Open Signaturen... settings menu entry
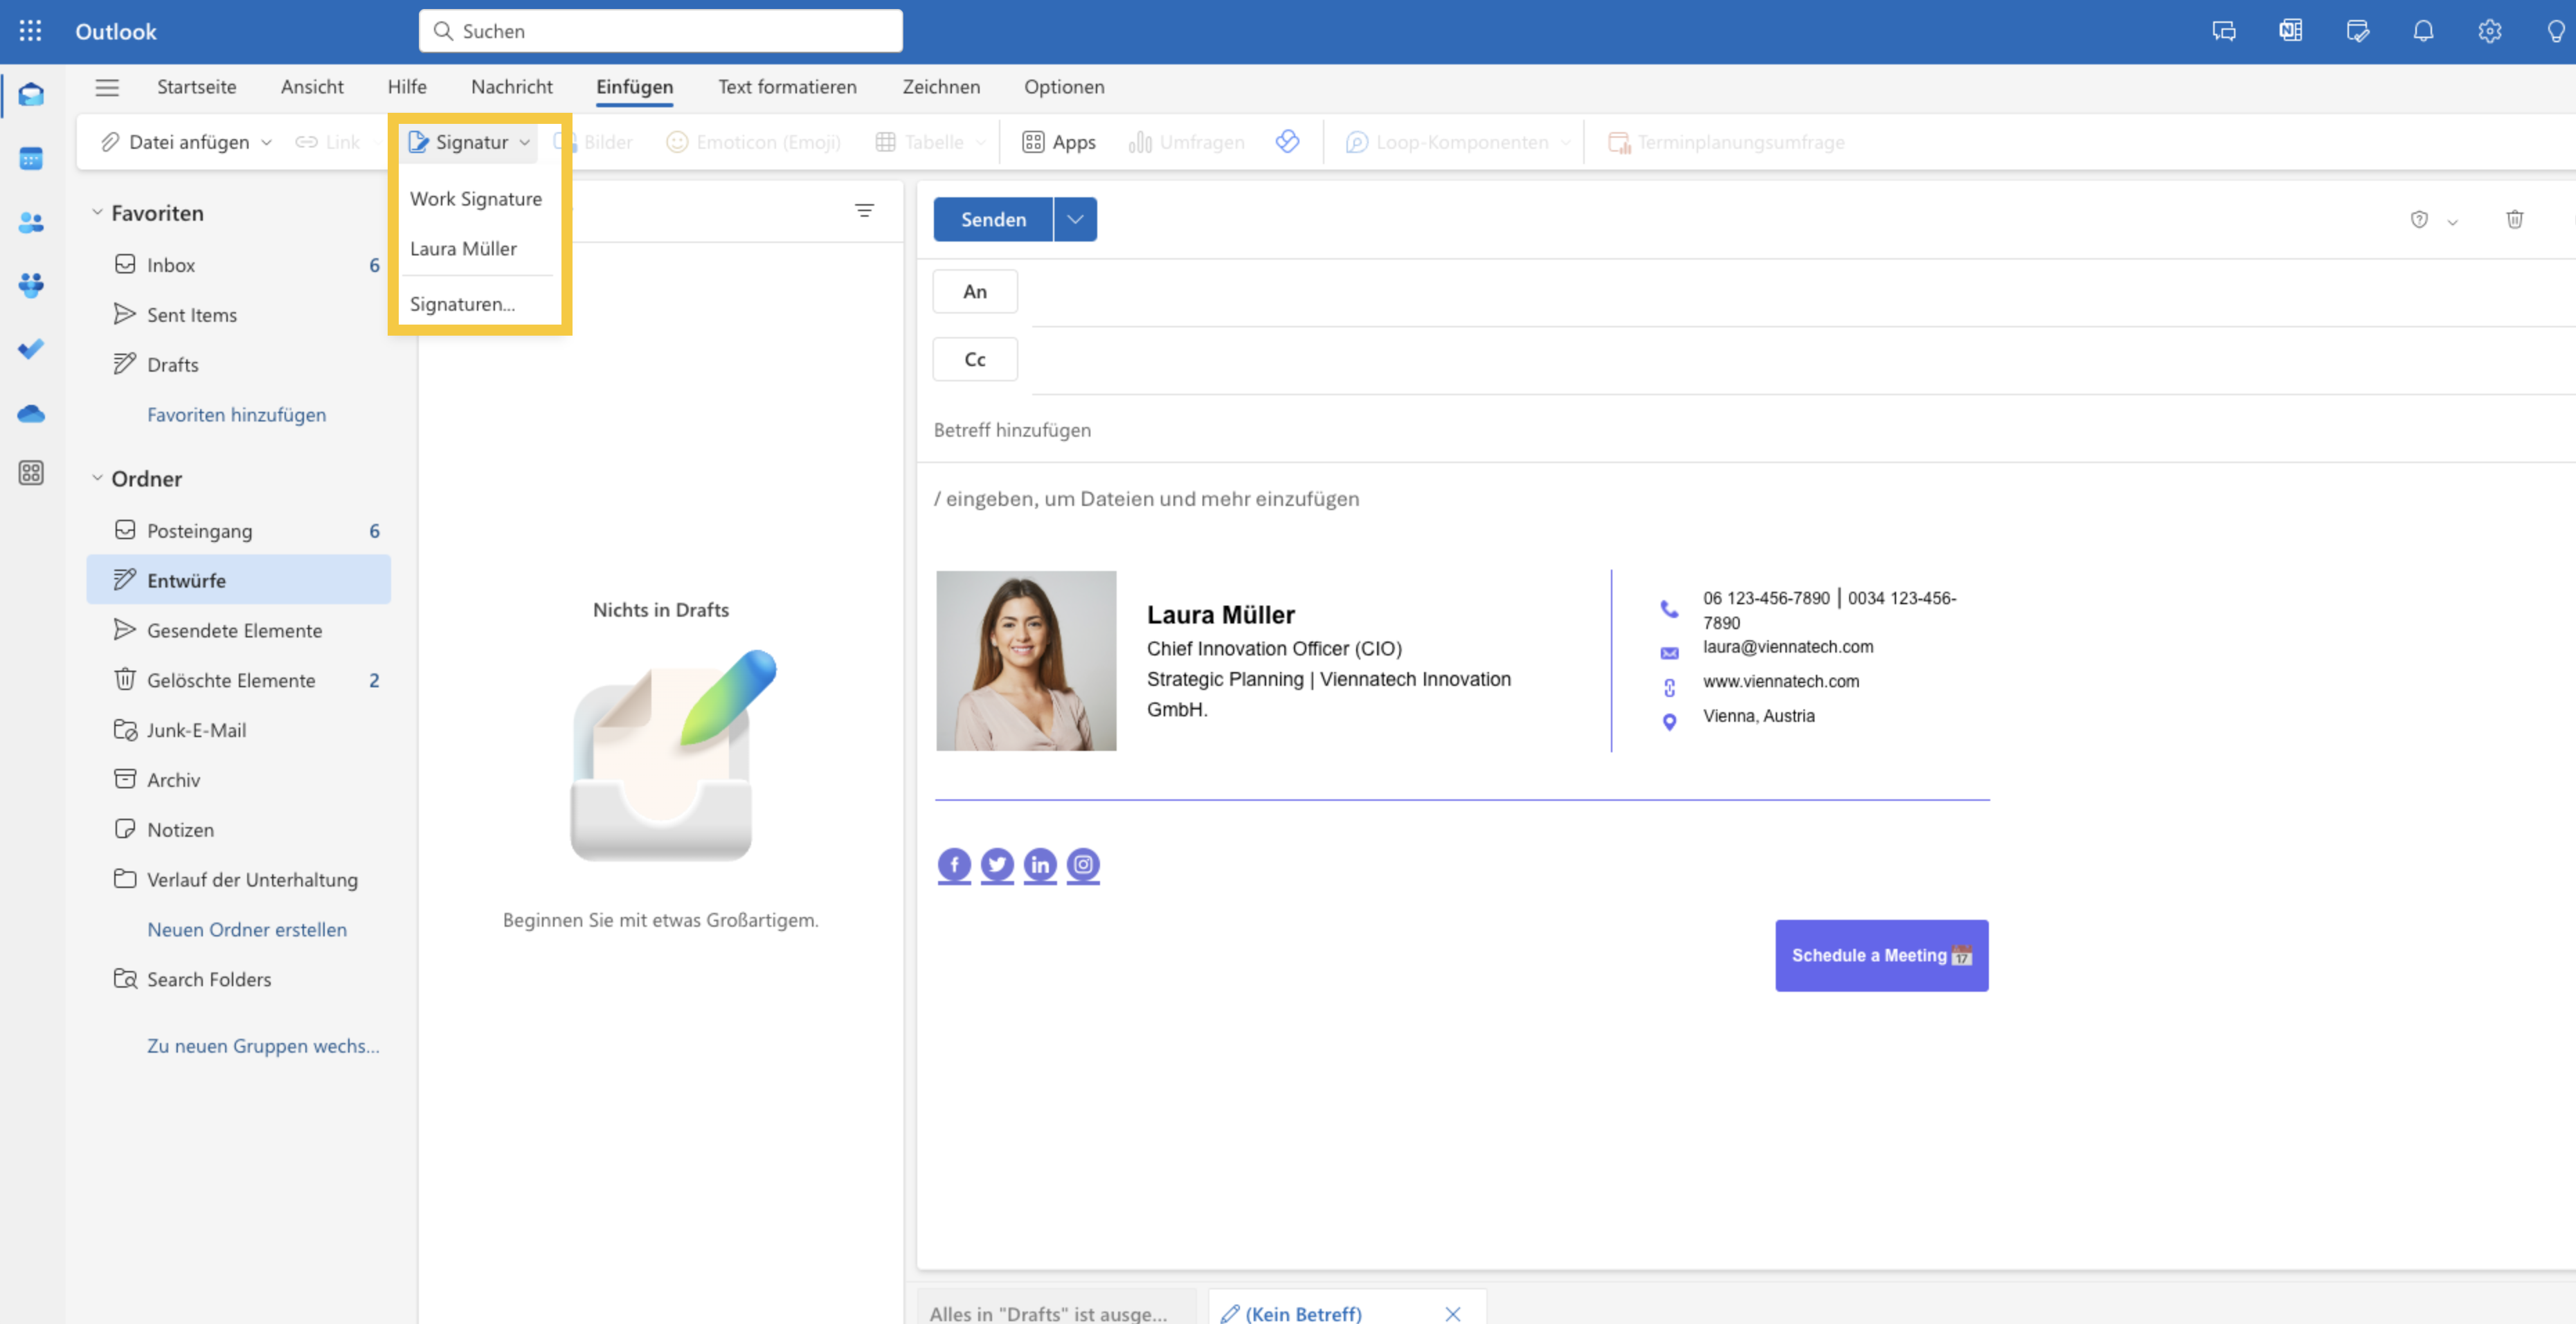 465,302
